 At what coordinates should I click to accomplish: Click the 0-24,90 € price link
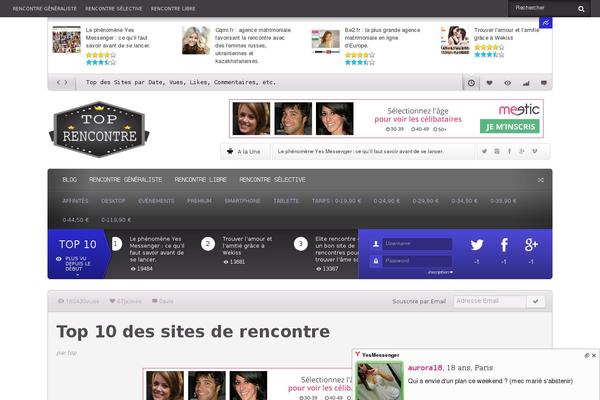pyautogui.click(x=386, y=201)
